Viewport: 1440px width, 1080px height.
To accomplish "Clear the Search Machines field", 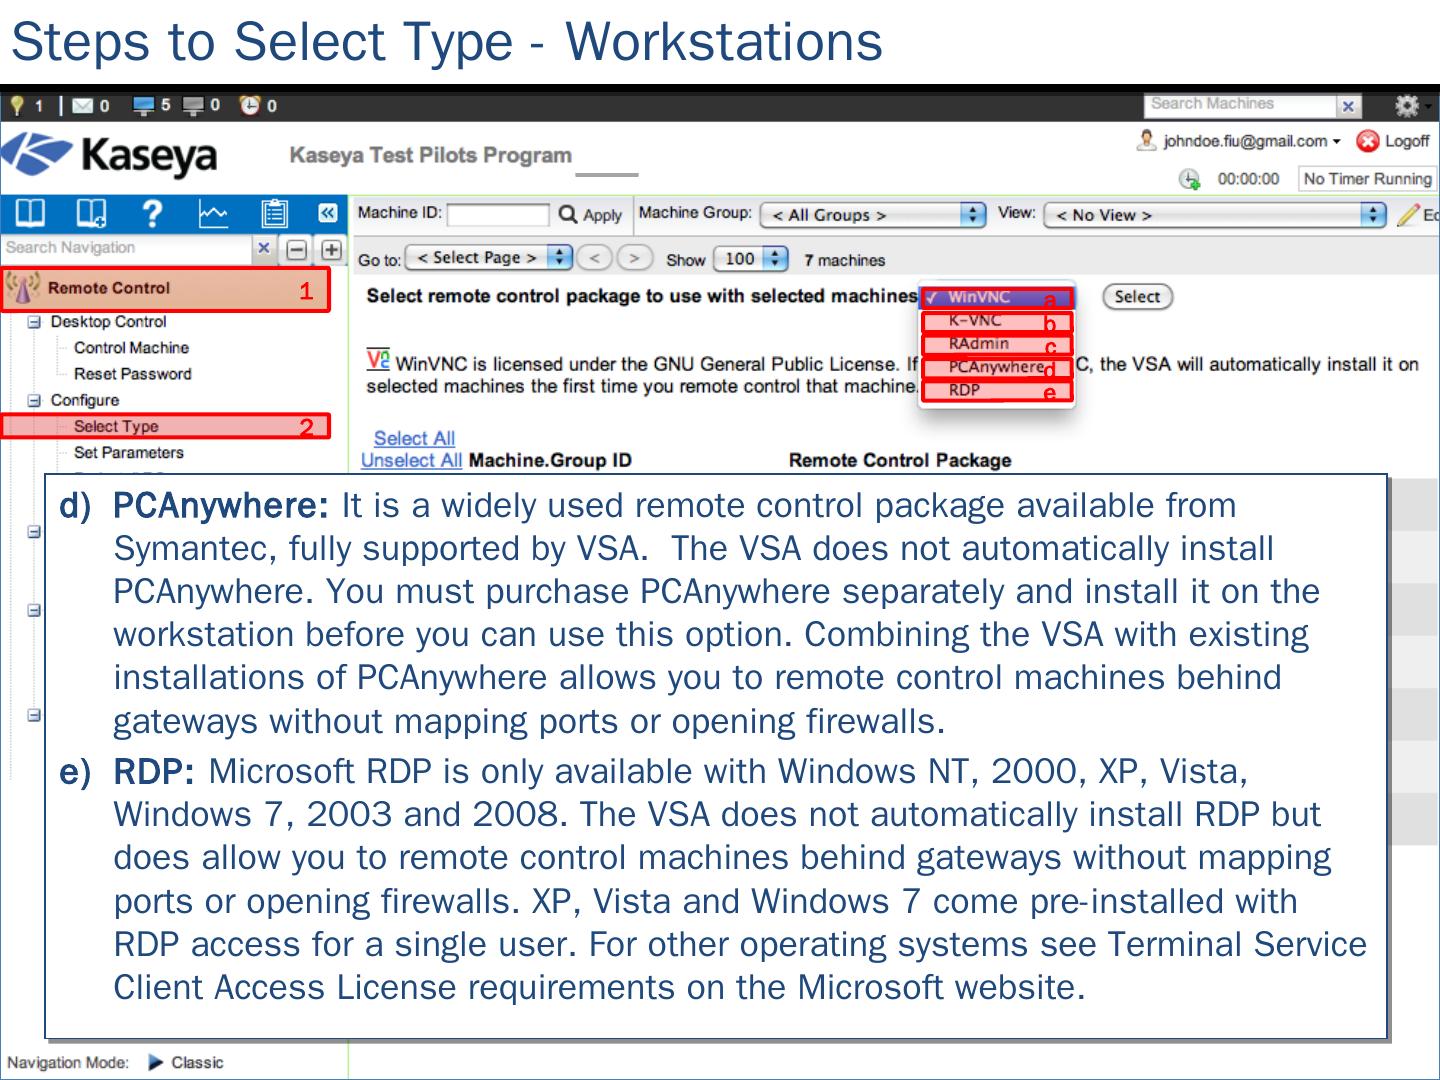I will click(1349, 106).
